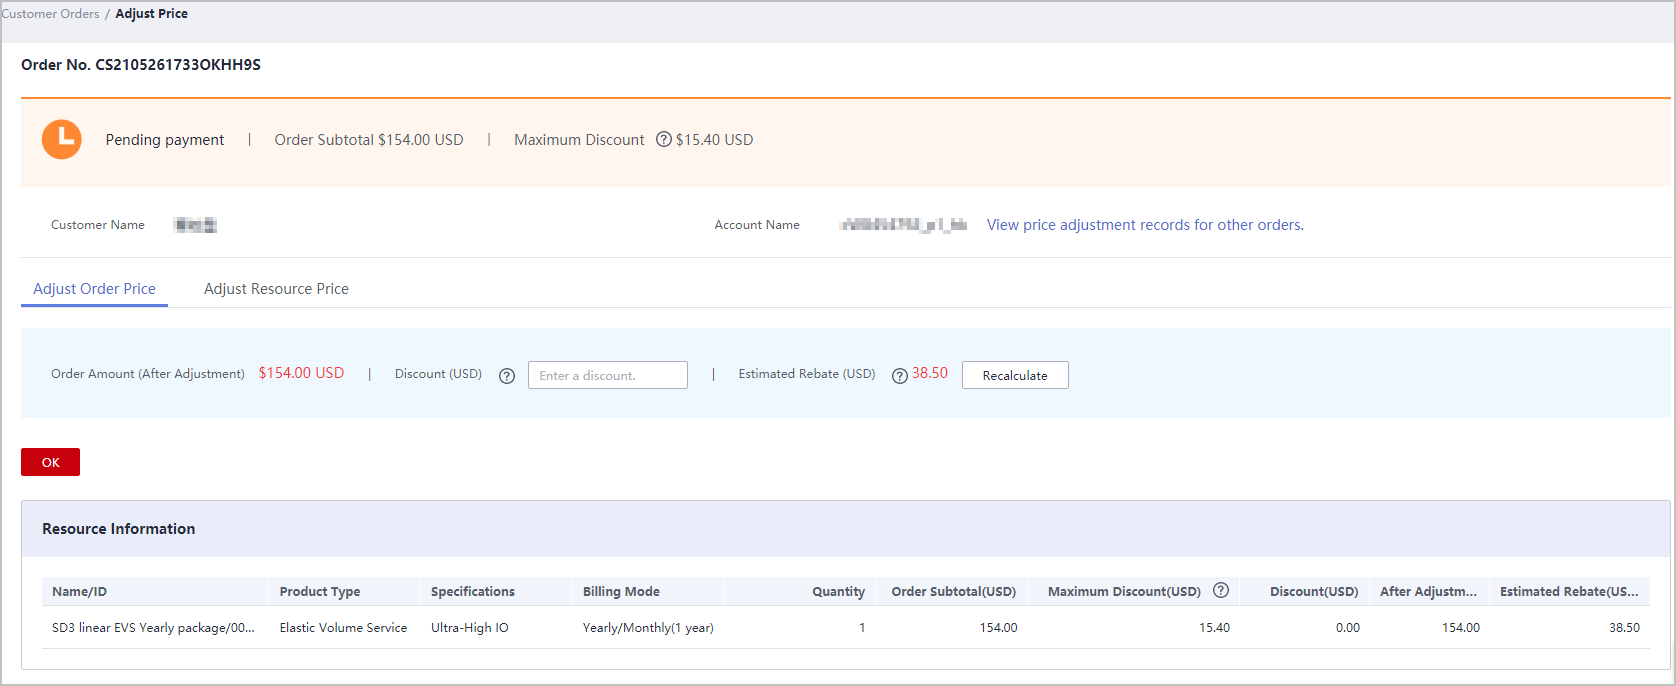
Task: Go back to Customer Orders breadcrumb
Action: [51, 14]
